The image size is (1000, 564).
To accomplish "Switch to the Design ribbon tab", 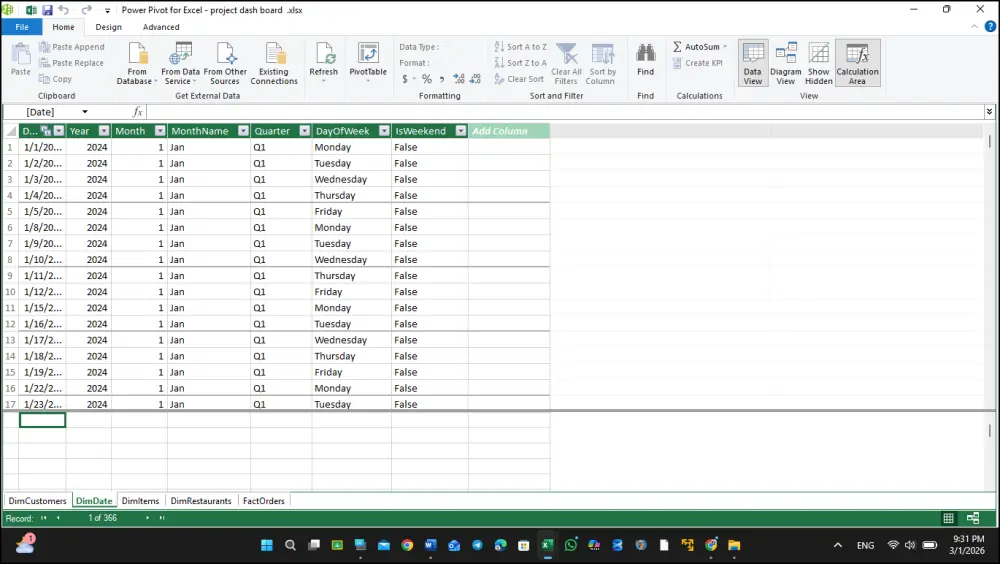I will tap(108, 27).
